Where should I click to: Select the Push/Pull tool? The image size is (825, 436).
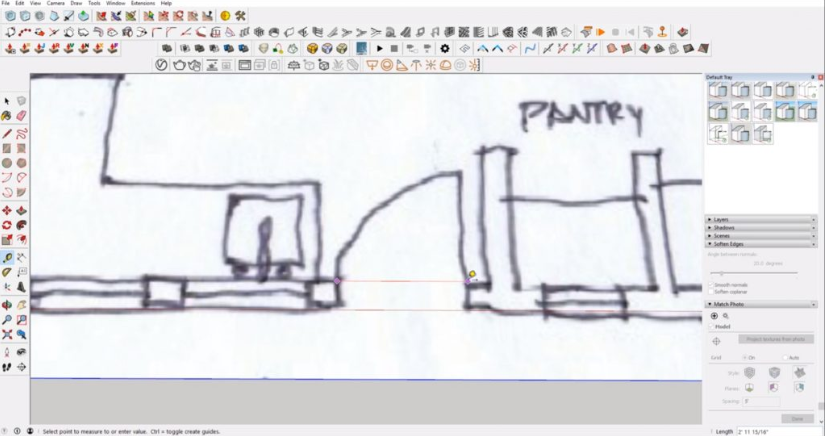click(x=22, y=210)
